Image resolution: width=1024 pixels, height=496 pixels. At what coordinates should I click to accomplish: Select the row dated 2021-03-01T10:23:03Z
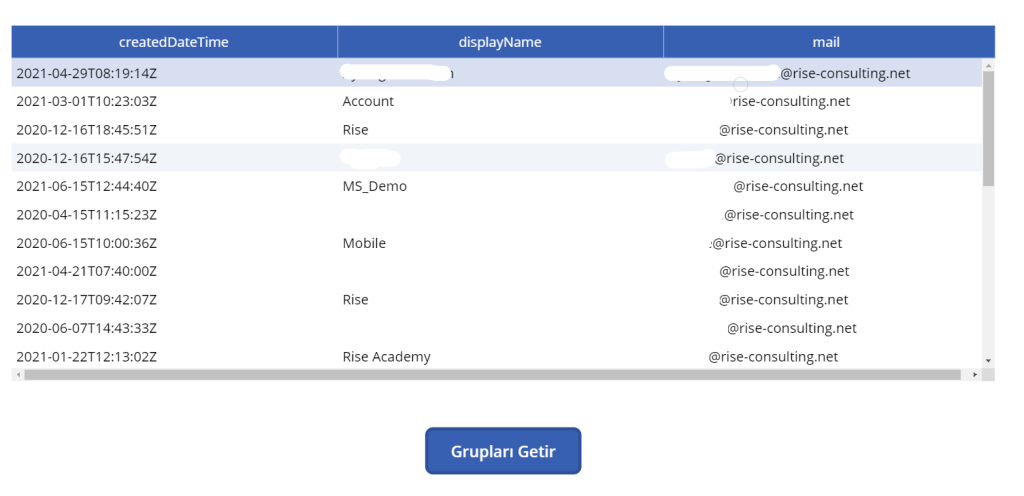pos(87,101)
